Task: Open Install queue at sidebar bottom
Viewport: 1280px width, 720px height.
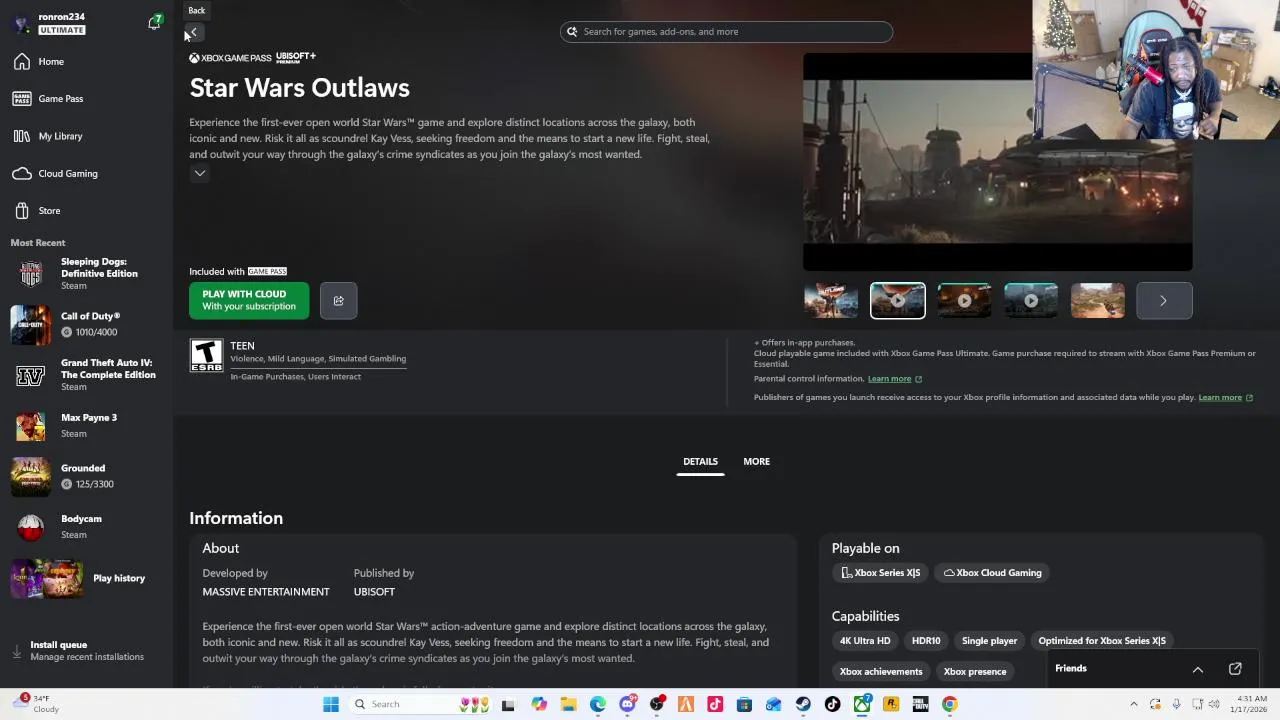Action: click(x=86, y=651)
